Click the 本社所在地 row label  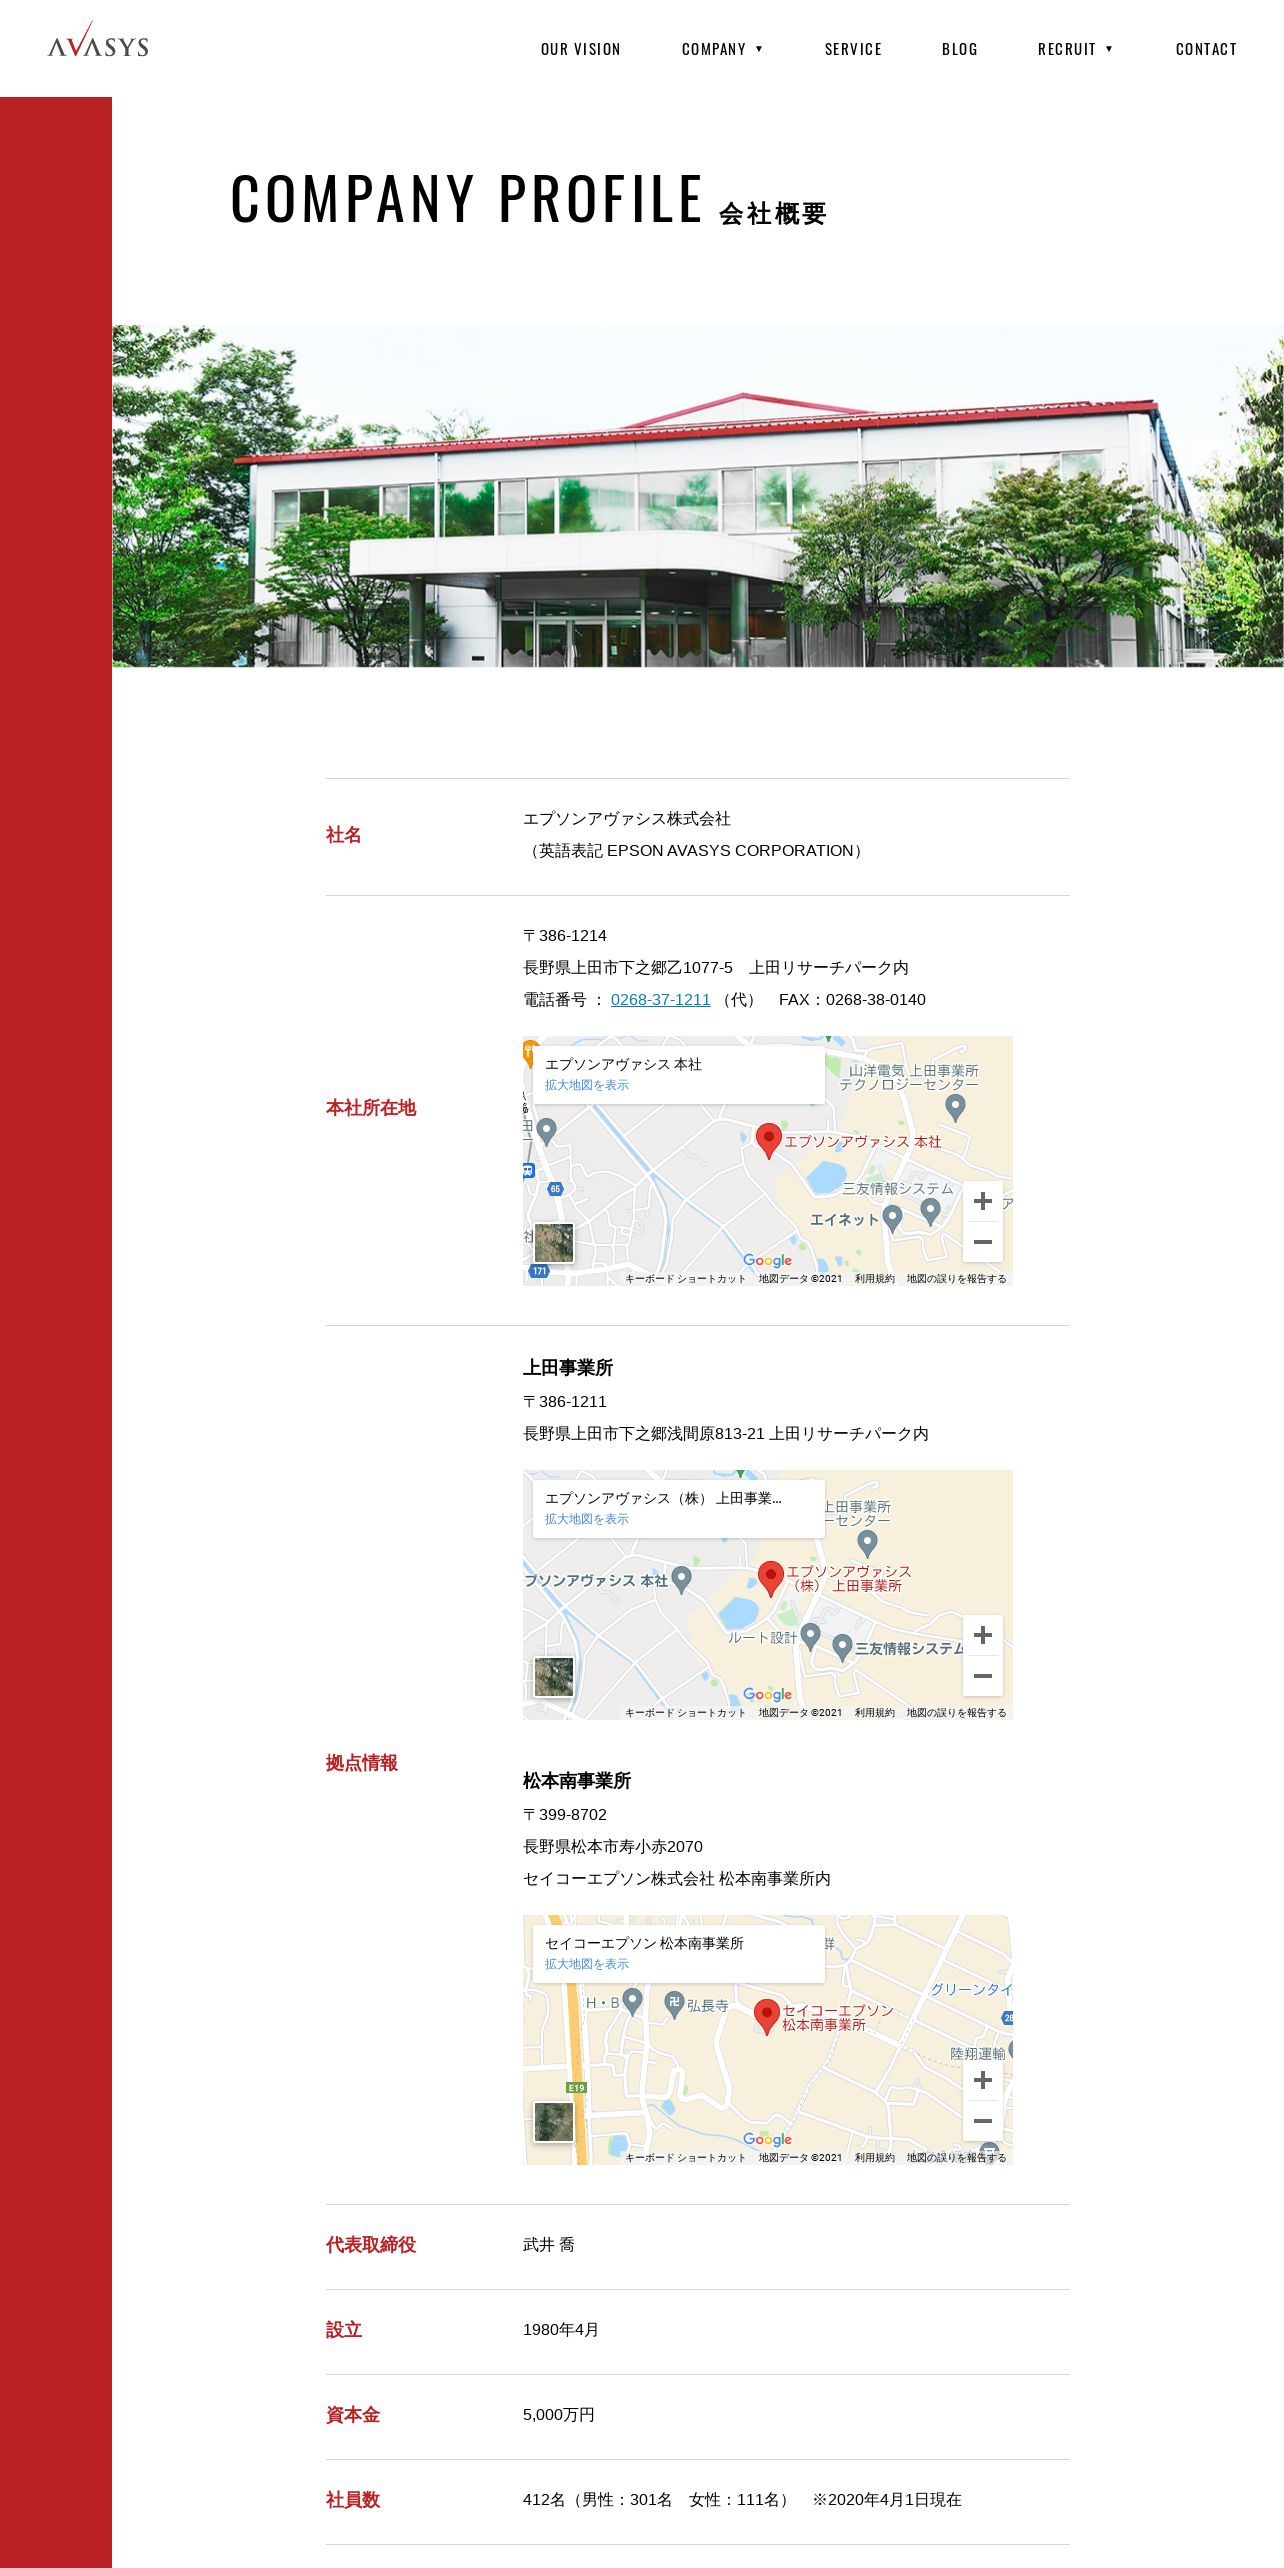pyautogui.click(x=370, y=1108)
